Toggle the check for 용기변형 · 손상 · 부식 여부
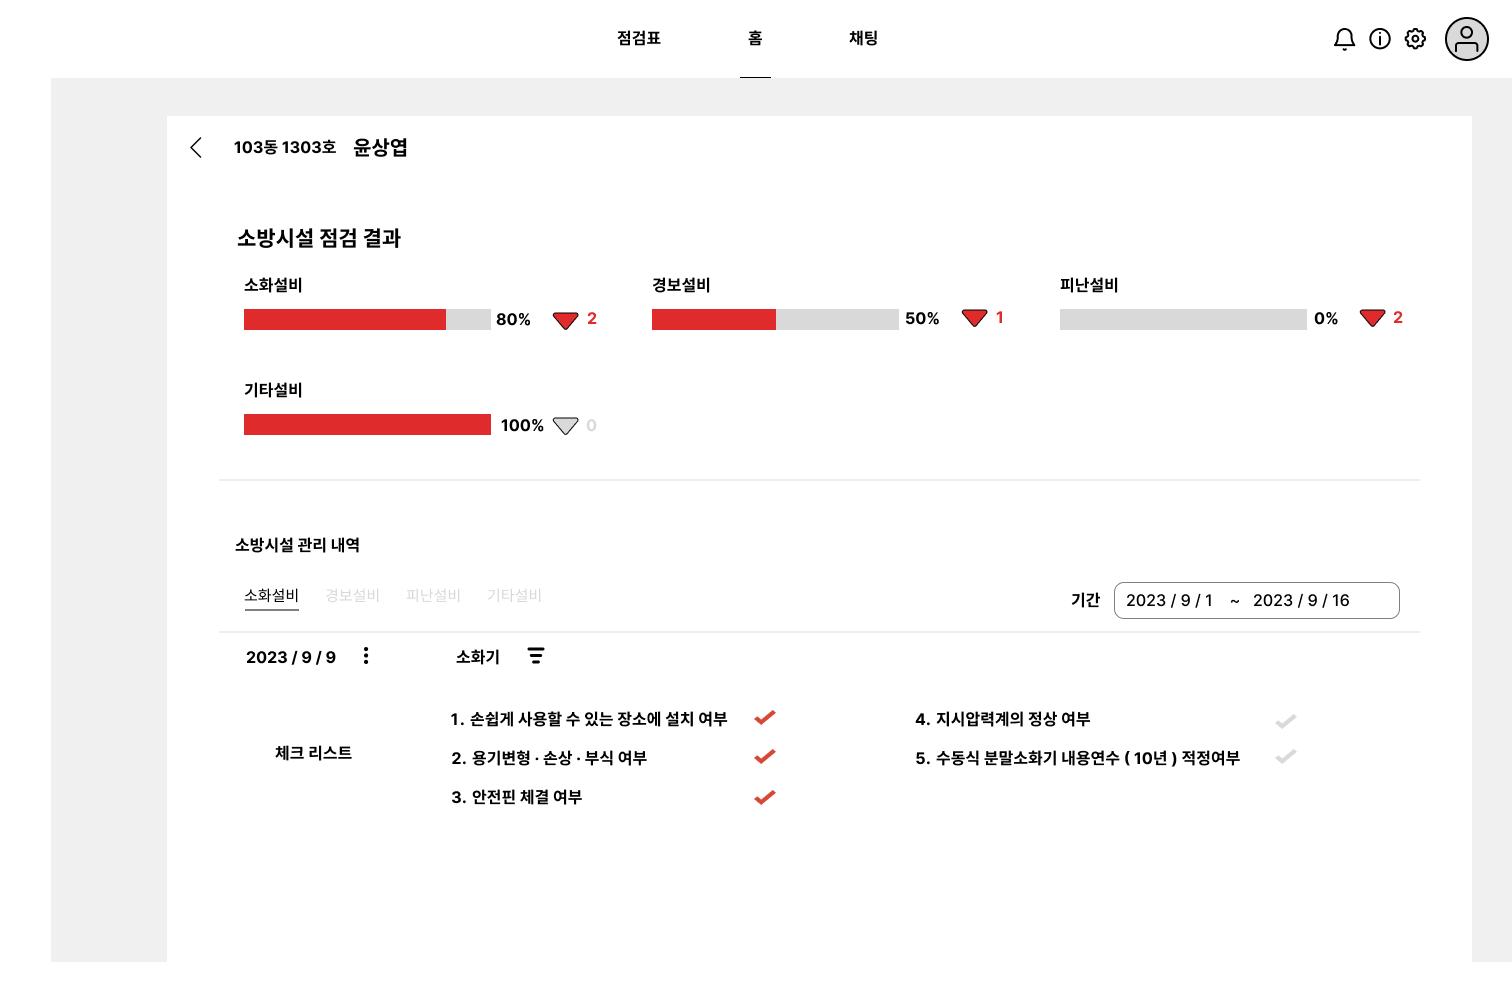 [765, 757]
